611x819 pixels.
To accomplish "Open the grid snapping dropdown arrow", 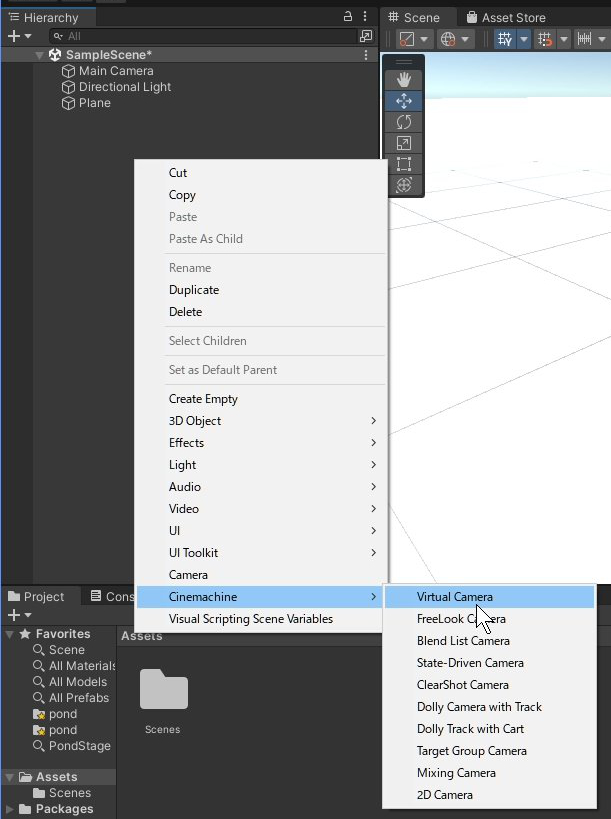I will [563, 39].
